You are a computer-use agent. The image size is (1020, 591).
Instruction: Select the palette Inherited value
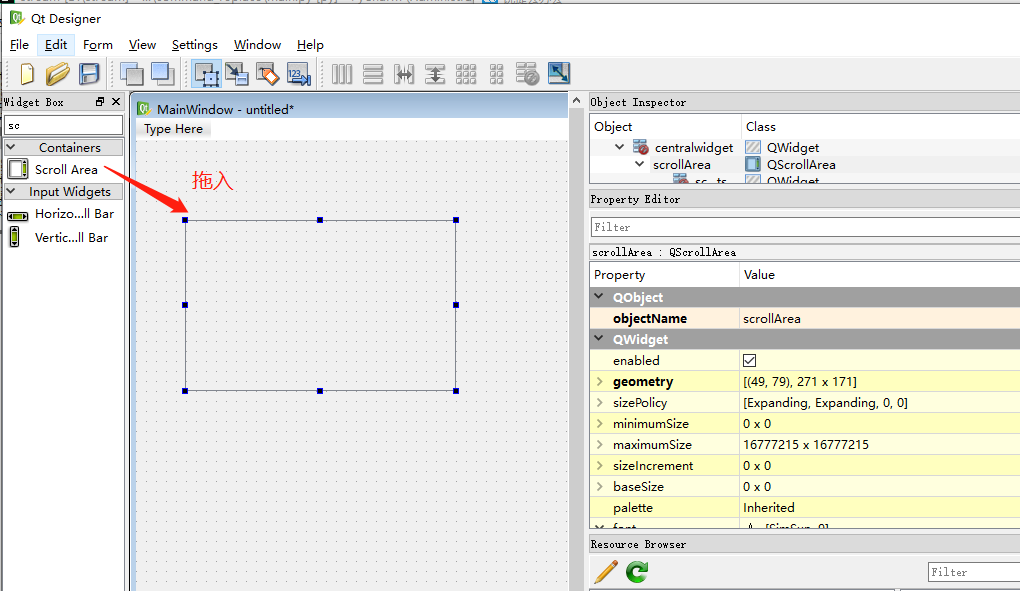coord(880,508)
